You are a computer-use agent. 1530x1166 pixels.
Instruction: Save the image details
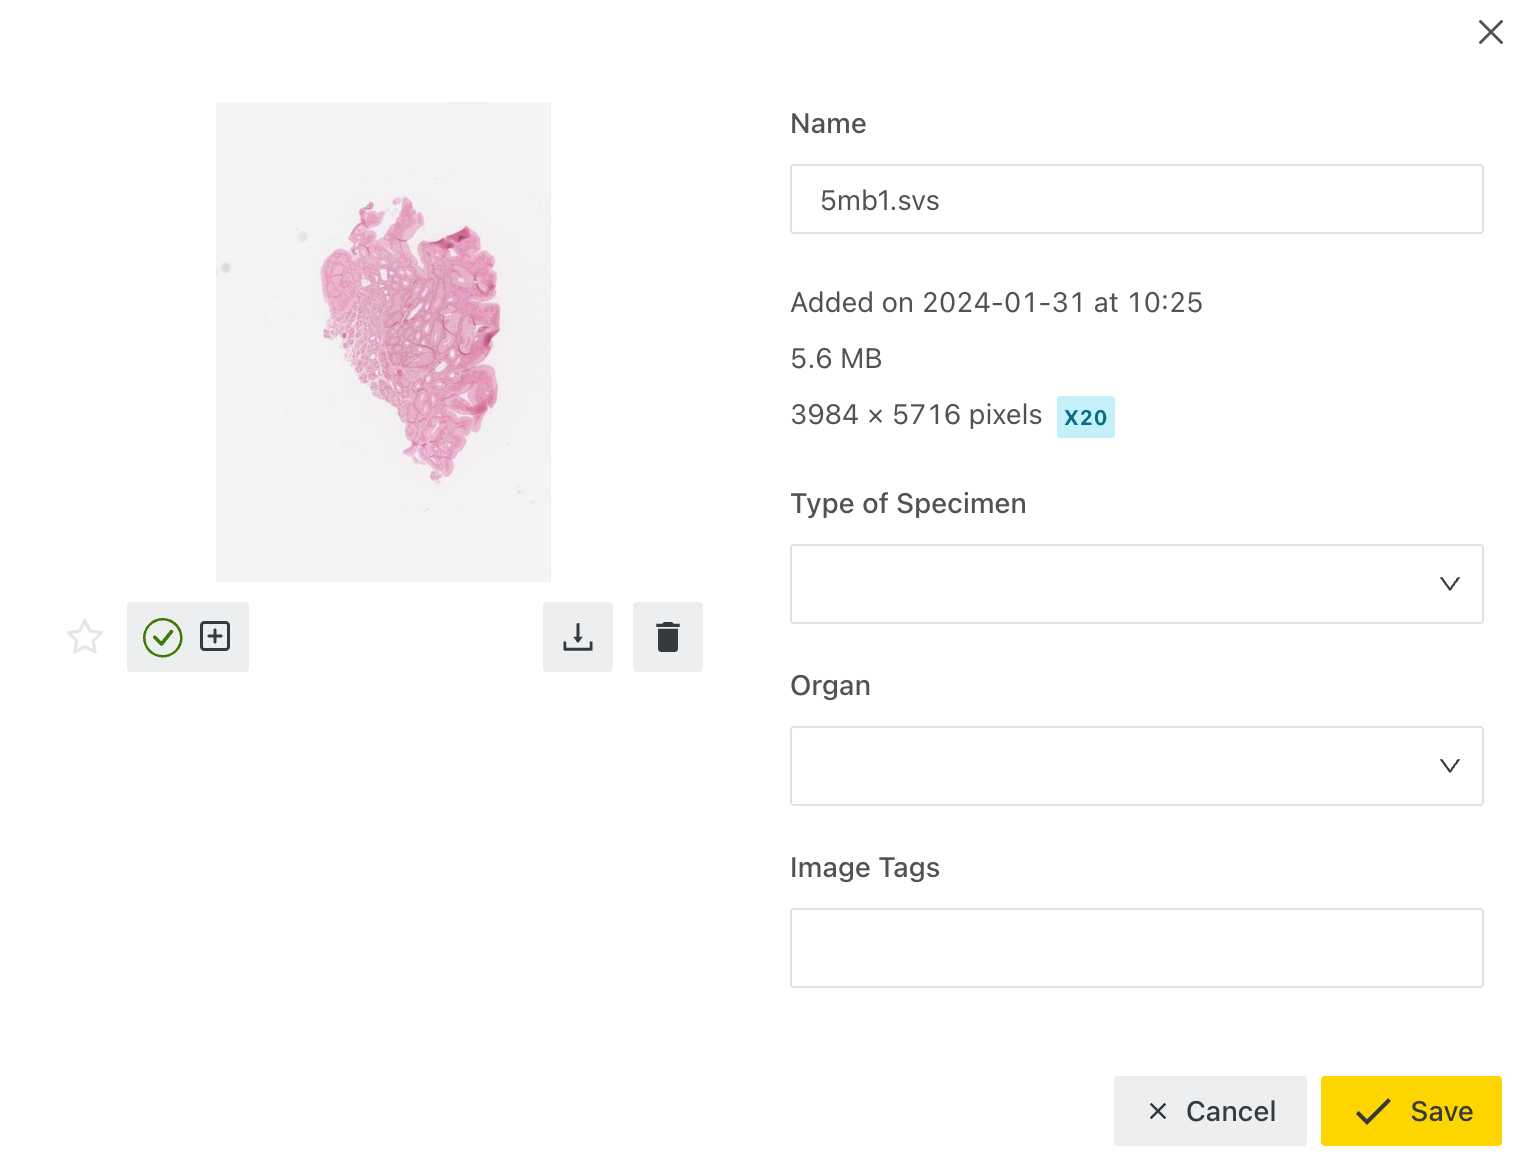[x=1411, y=1111]
